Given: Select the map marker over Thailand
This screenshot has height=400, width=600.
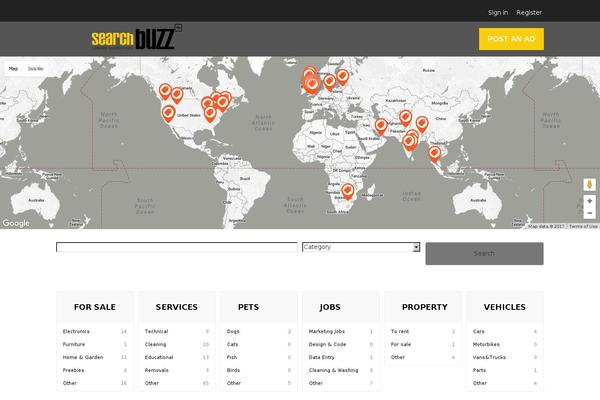Looking at the screenshot, I should pyautogui.click(x=434, y=154).
